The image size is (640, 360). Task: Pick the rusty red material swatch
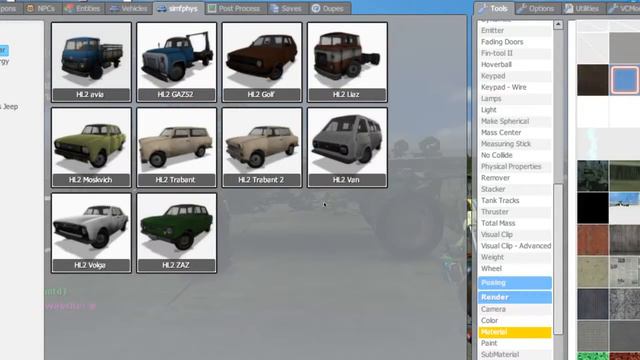(593, 240)
